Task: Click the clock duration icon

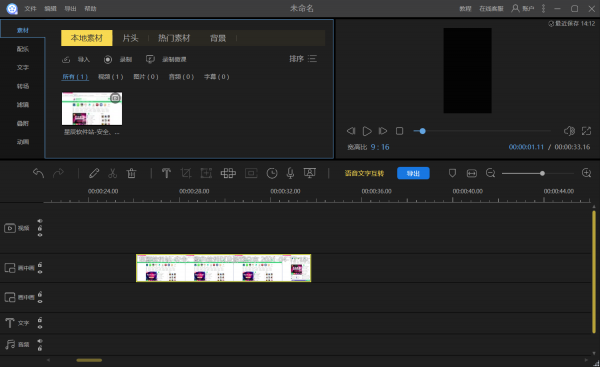Action: tap(272, 173)
